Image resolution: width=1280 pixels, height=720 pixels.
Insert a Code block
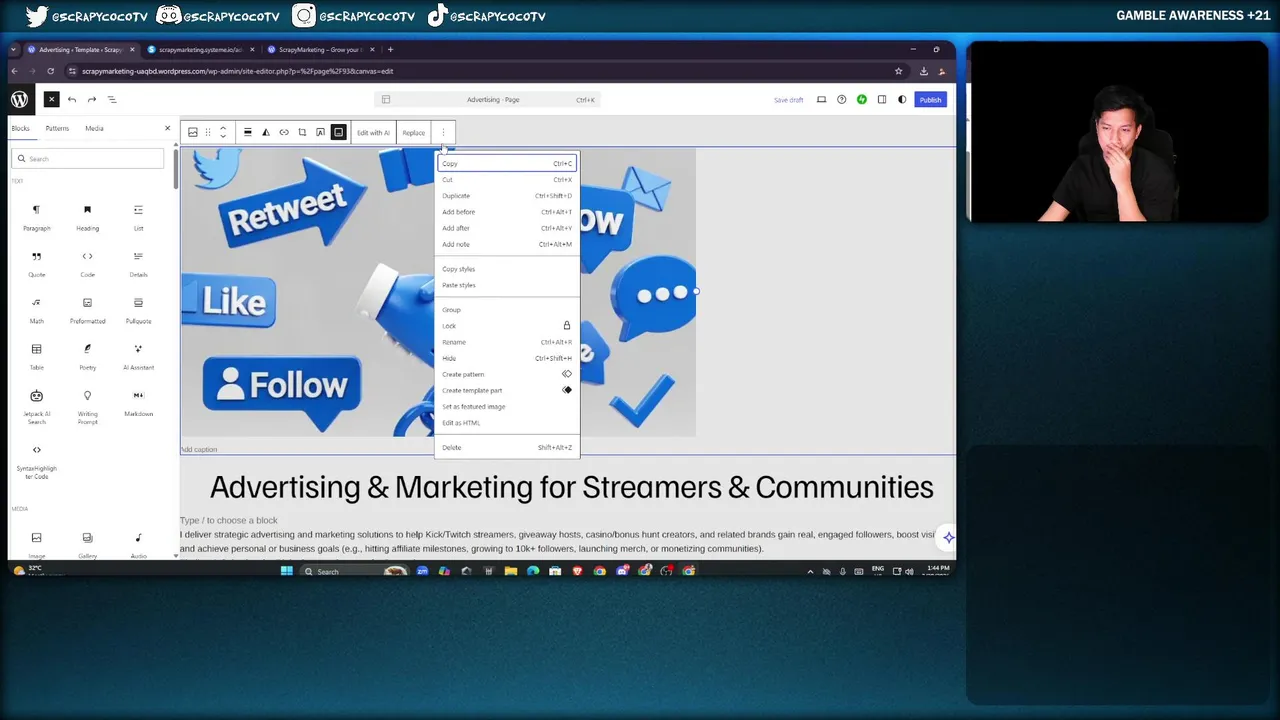(x=87, y=264)
